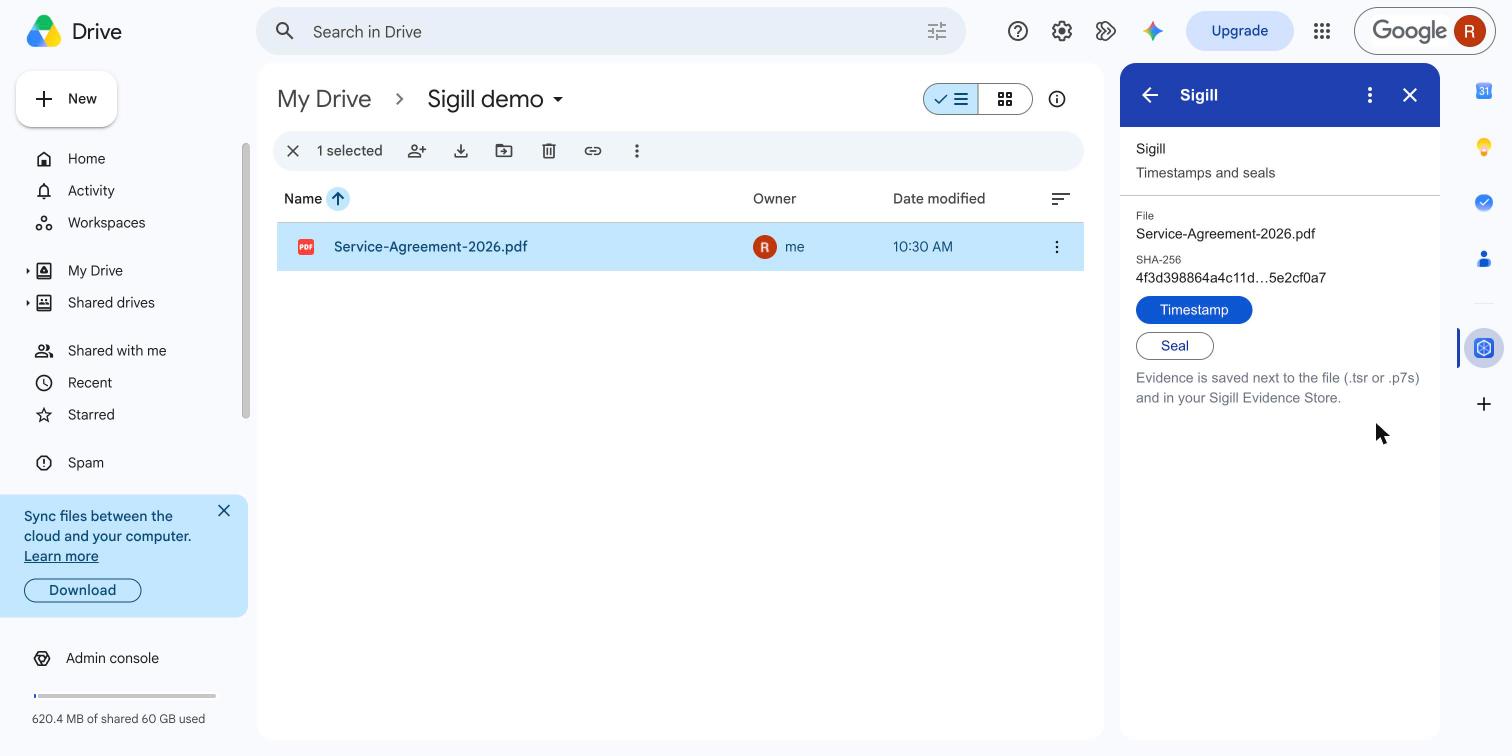Open more actions in selection toolbar

coord(637,151)
